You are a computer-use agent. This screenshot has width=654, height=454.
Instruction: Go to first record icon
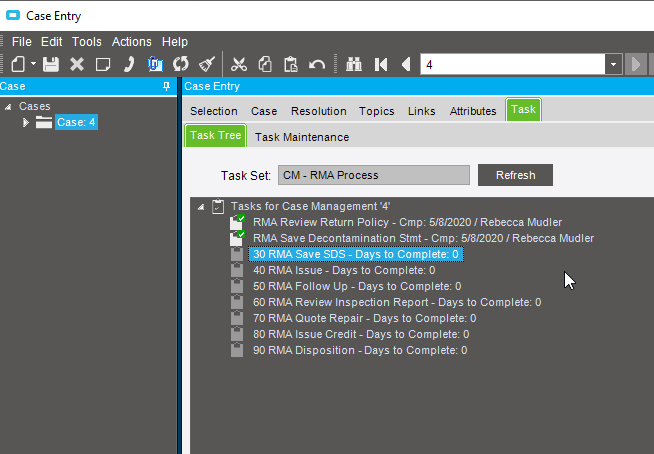(x=381, y=65)
